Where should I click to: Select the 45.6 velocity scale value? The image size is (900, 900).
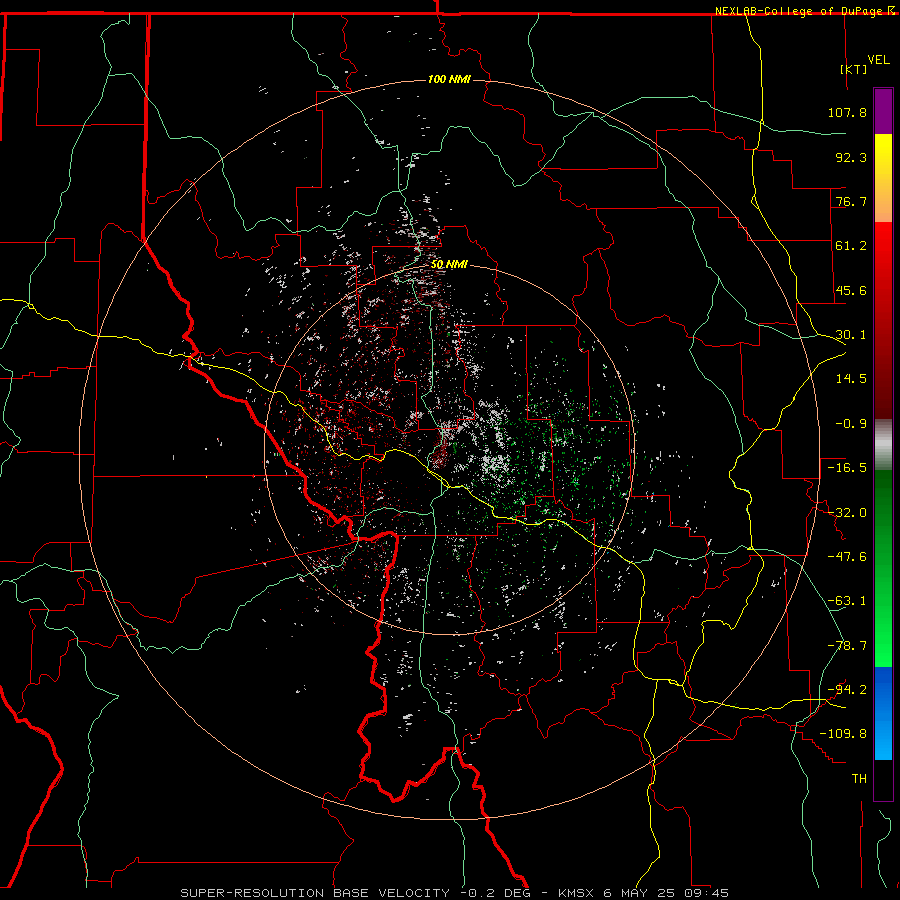(x=851, y=290)
